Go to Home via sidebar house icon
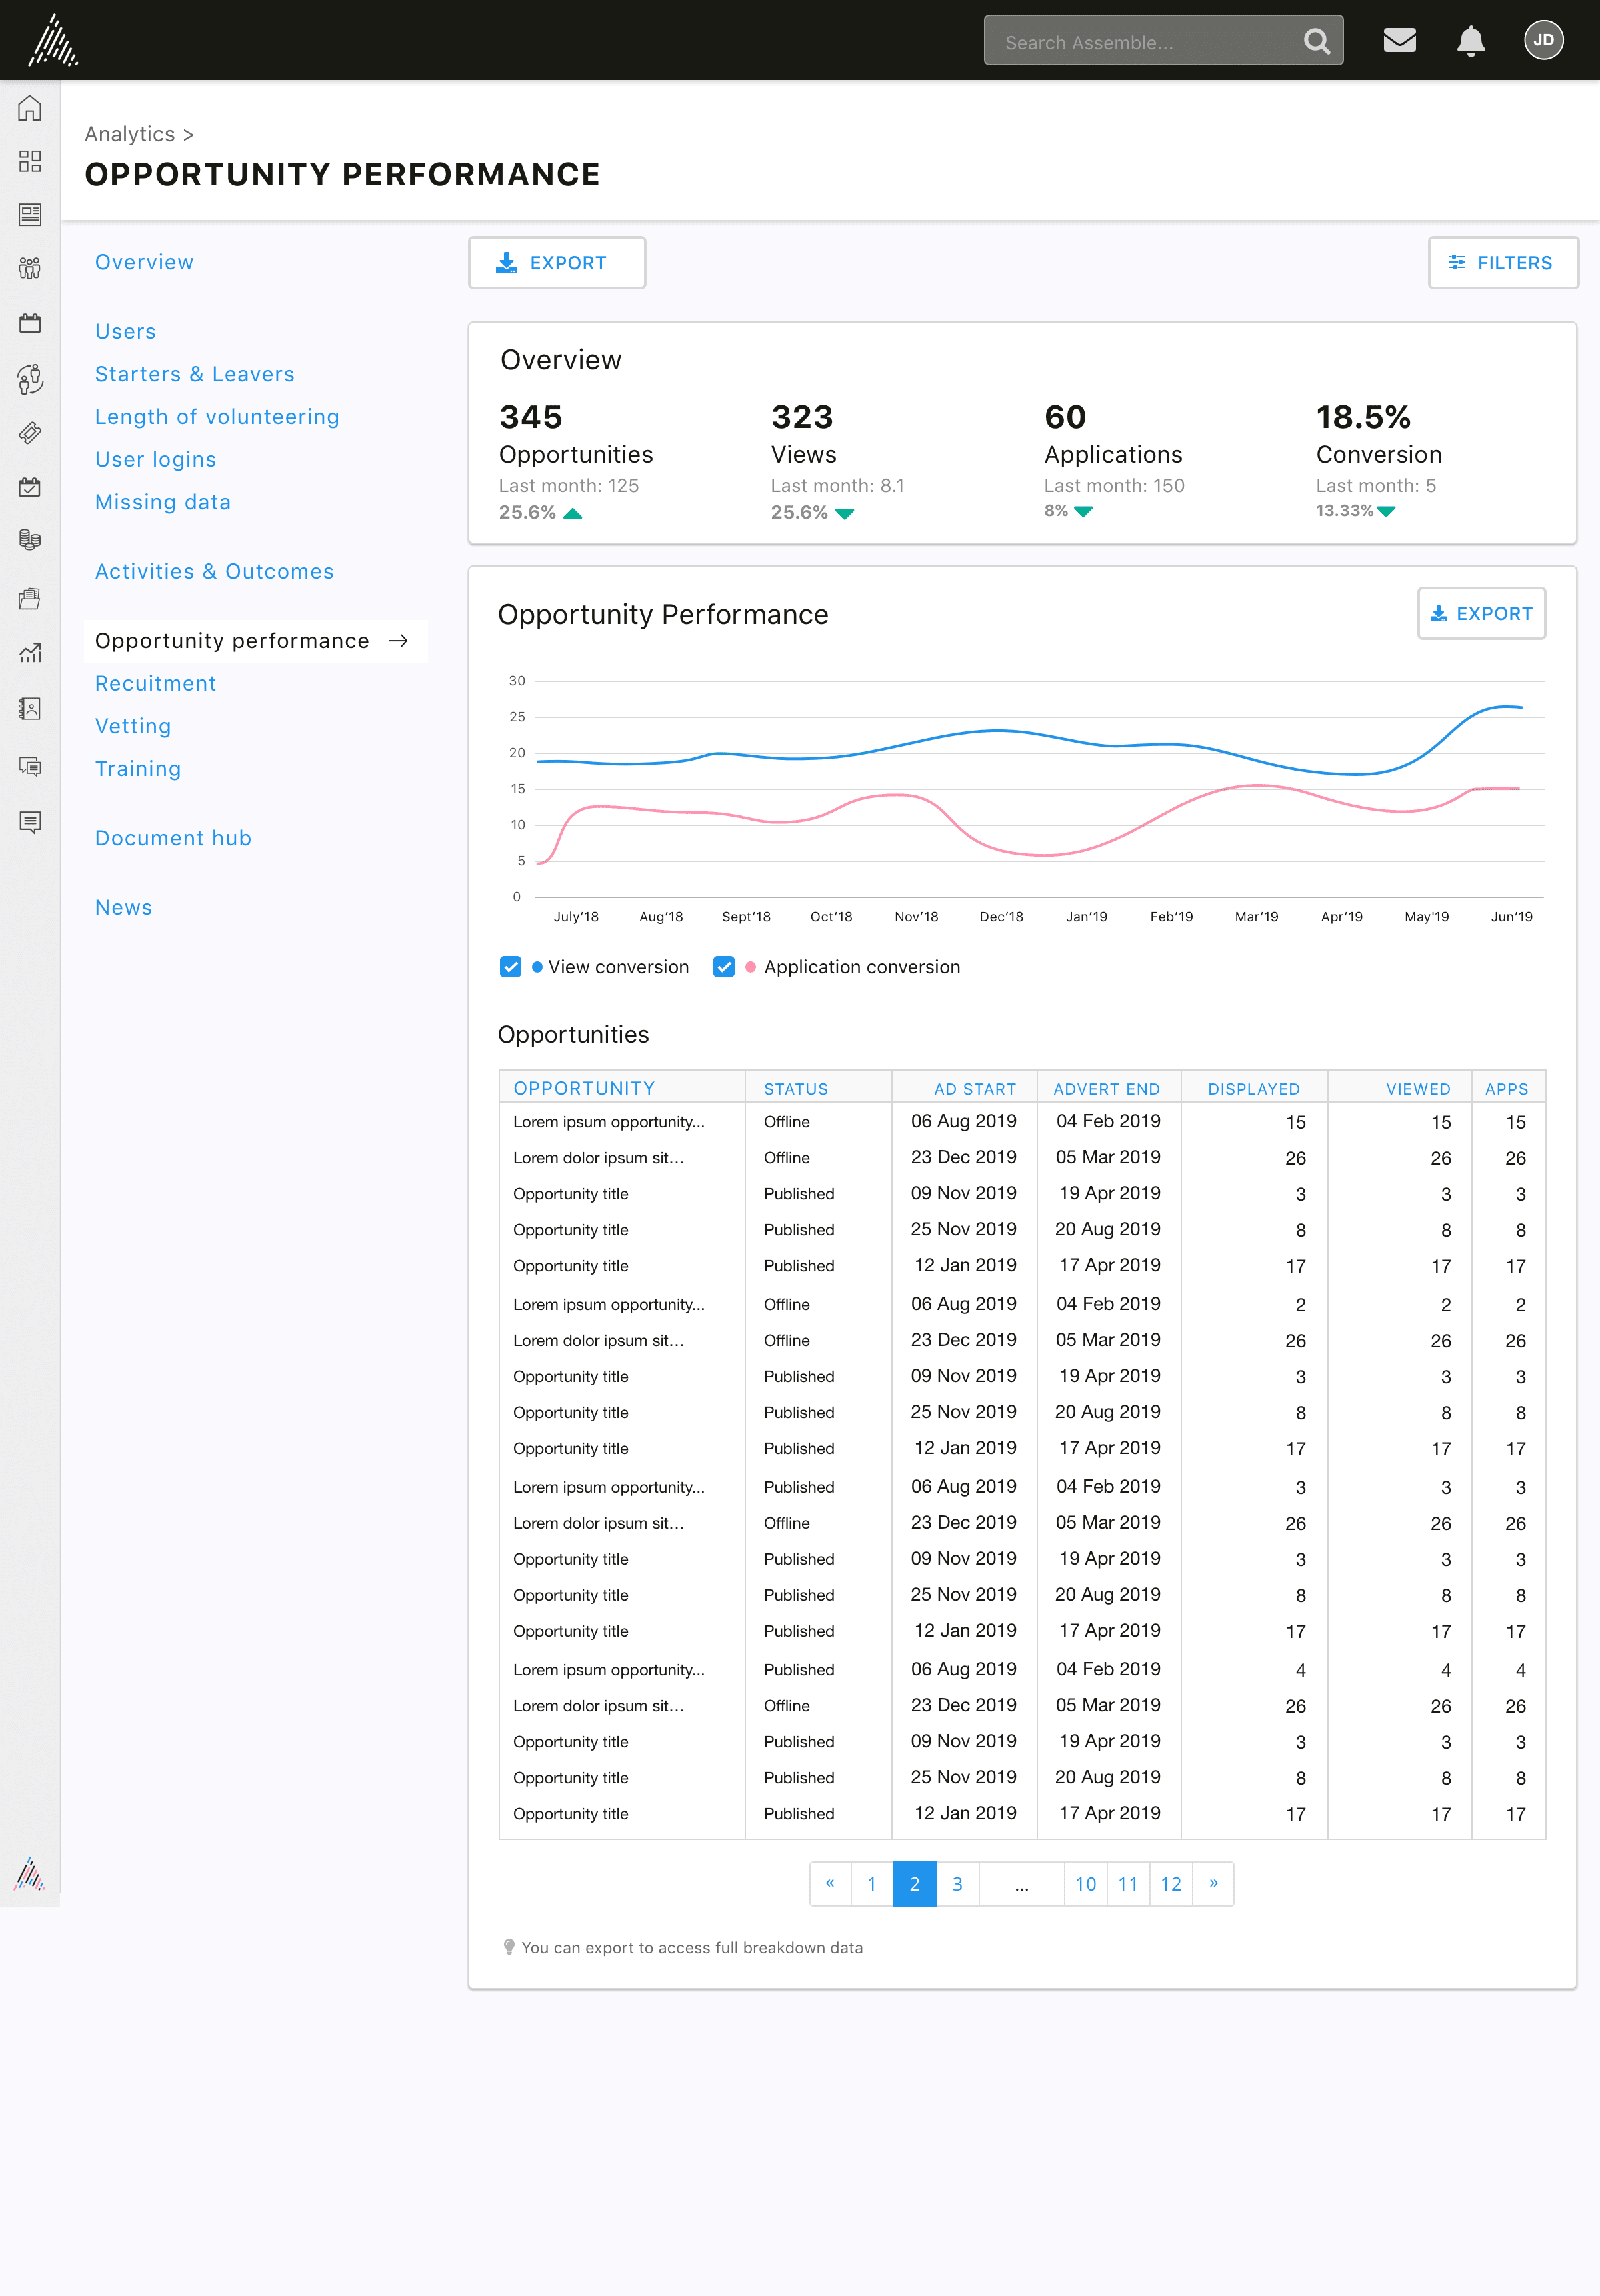Image resolution: width=1600 pixels, height=2296 pixels. (x=30, y=108)
